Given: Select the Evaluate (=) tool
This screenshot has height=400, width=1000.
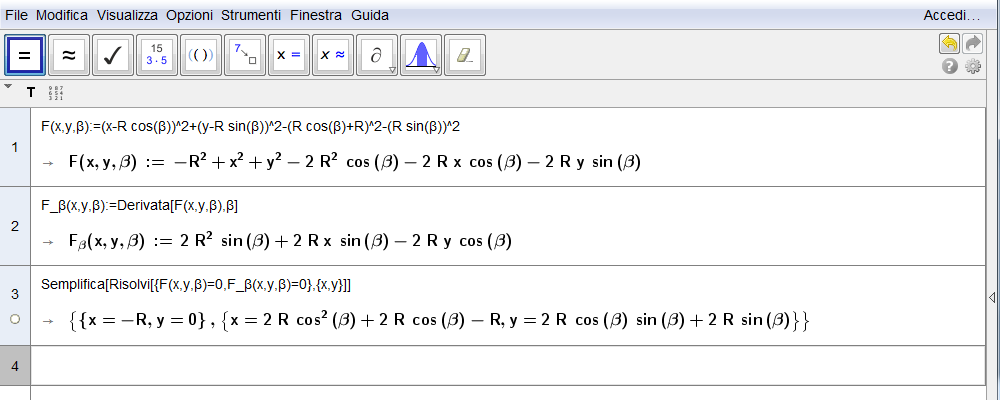Looking at the screenshot, I should point(25,56).
